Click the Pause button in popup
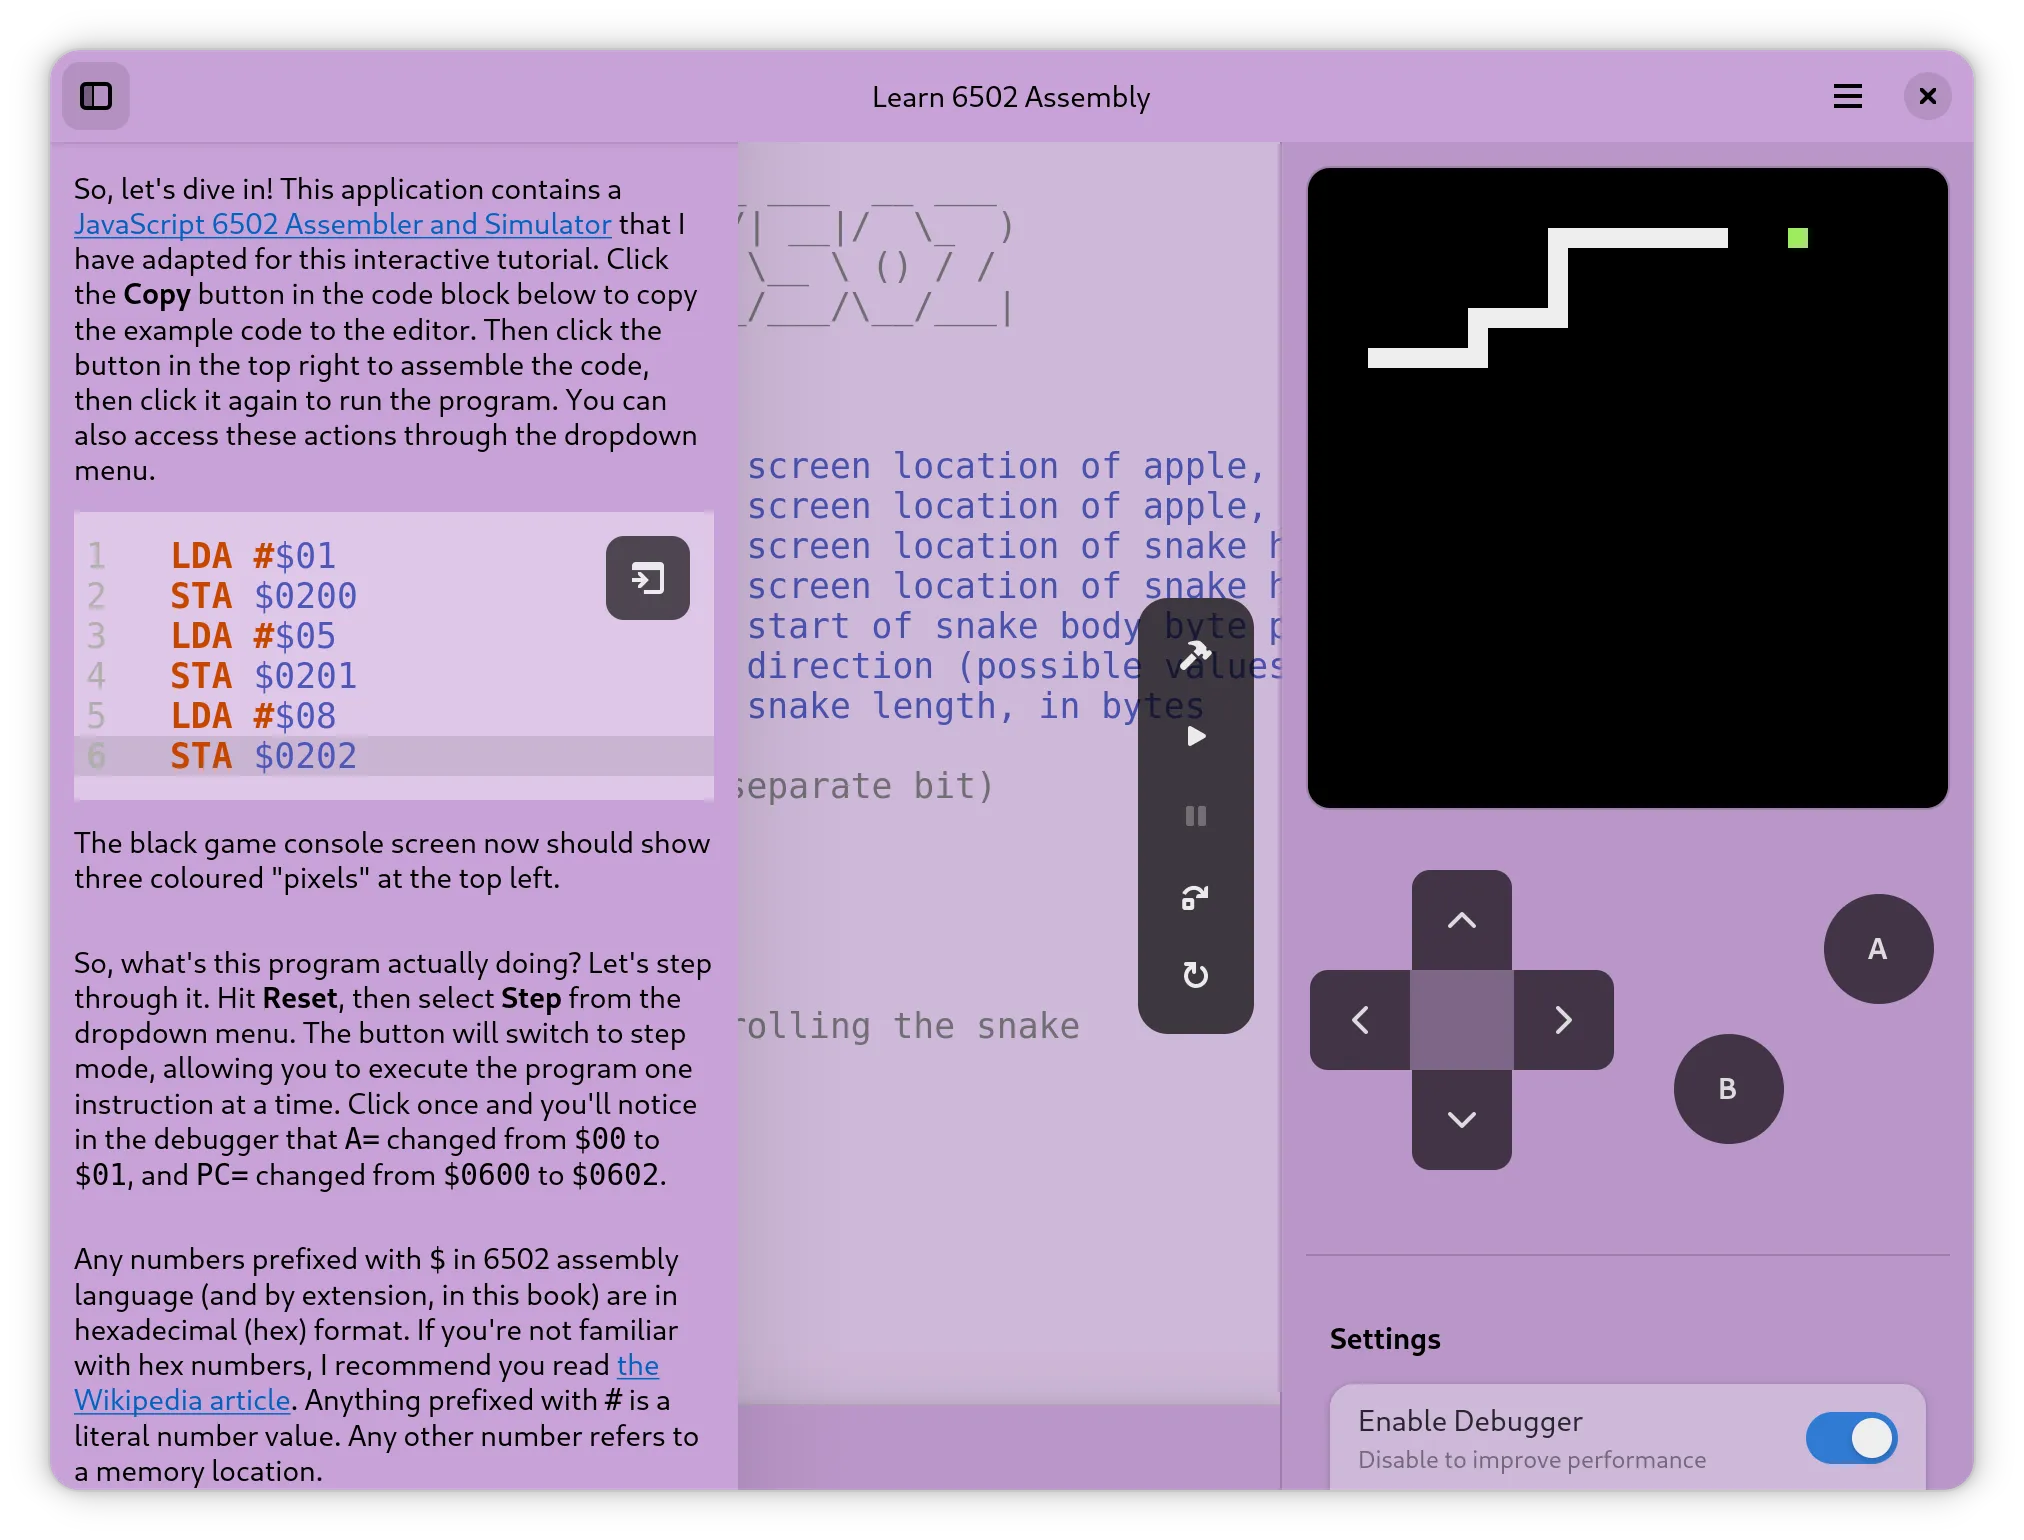This screenshot has width=2024, height=1540. (x=1195, y=816)
